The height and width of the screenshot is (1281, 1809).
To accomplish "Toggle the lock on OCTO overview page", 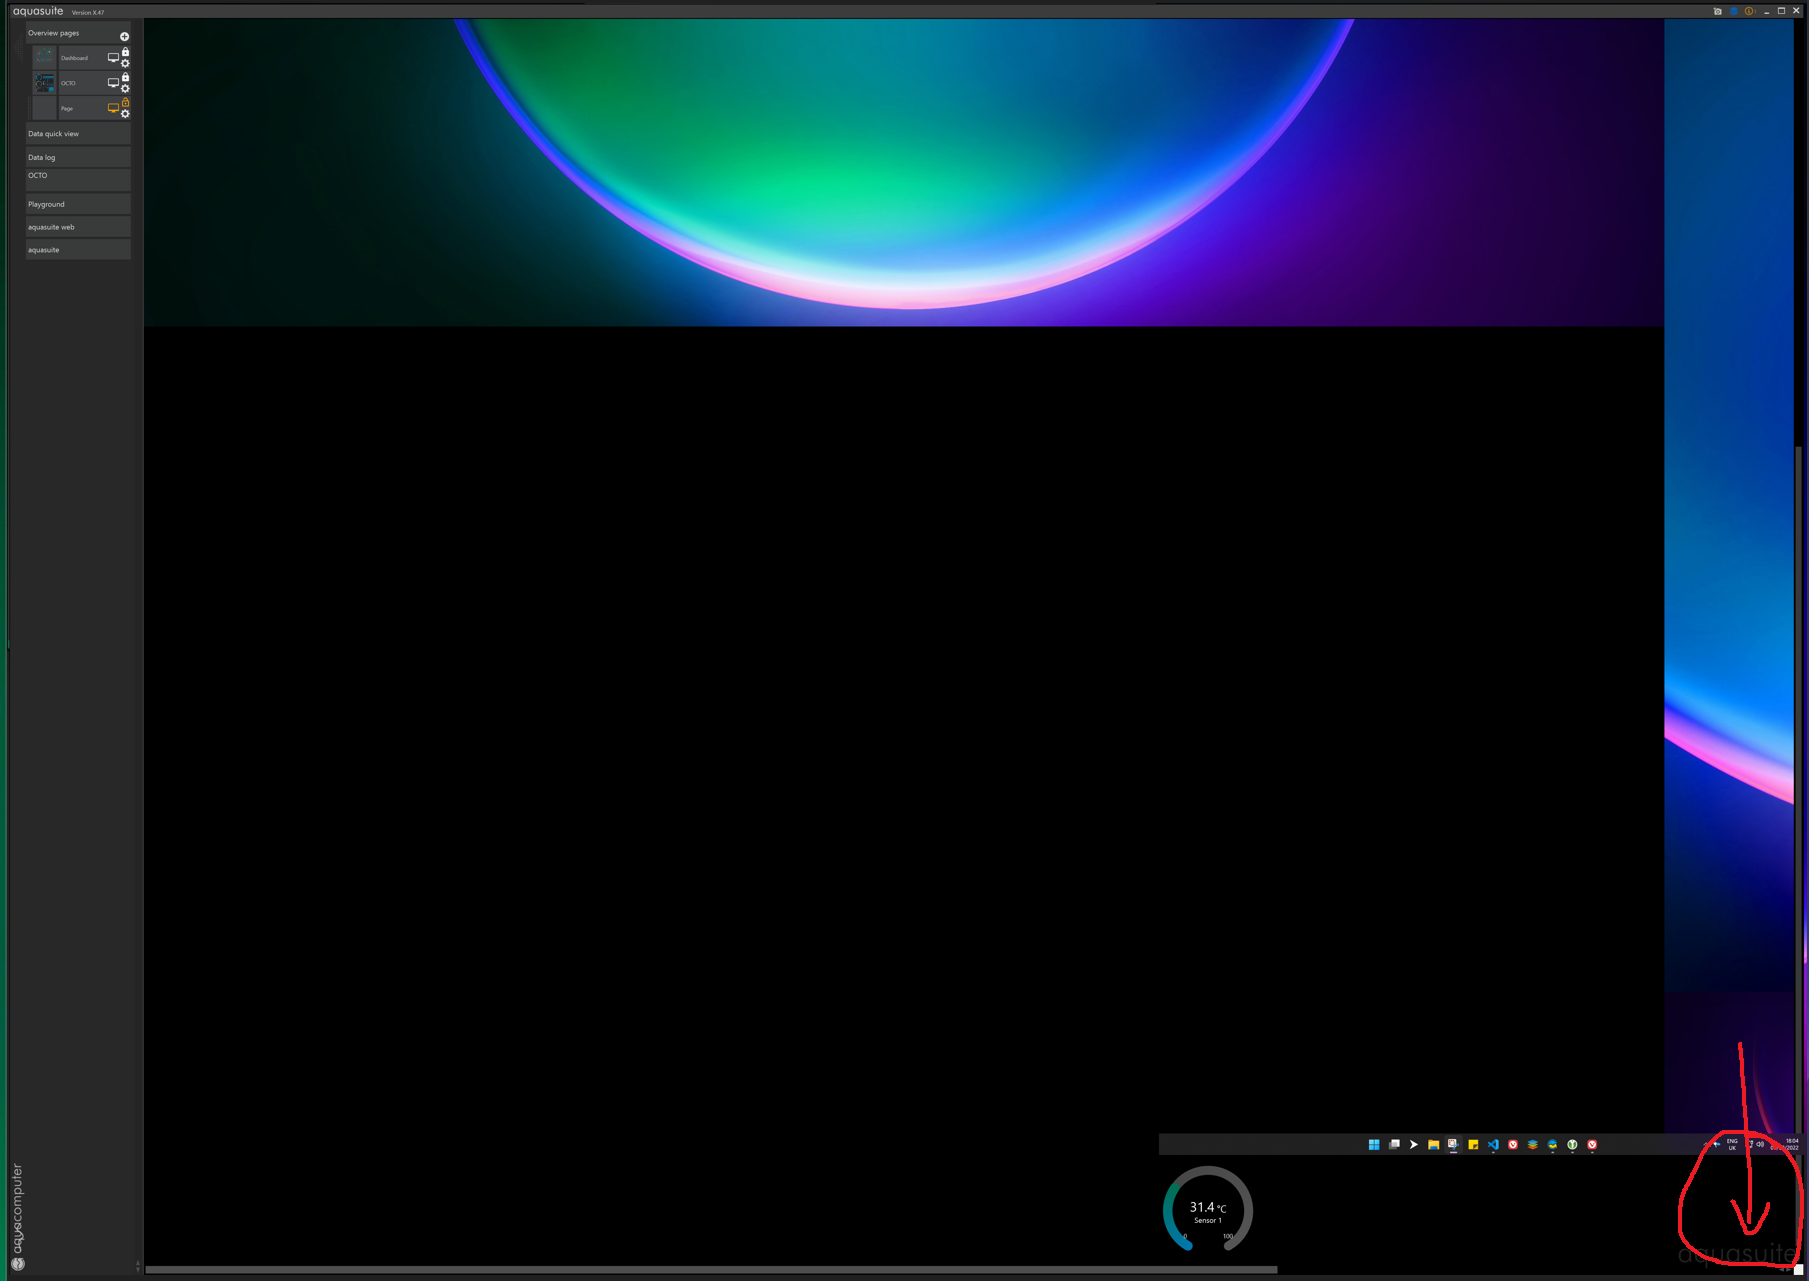I will [125, 77].
